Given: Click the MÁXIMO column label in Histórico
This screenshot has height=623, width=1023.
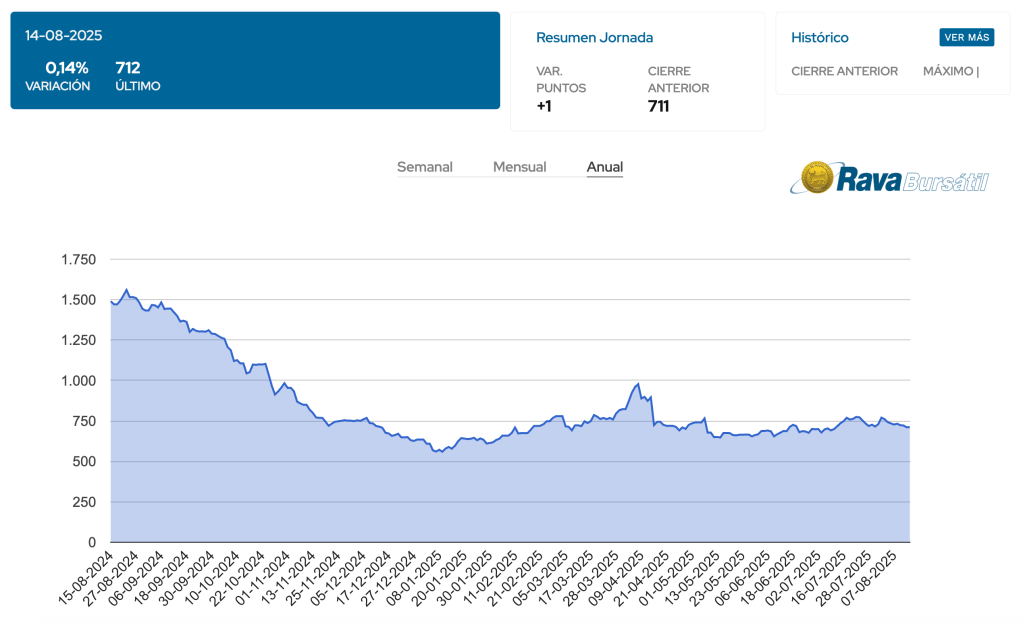Looking at the screenshot, I should coord(950,71).
